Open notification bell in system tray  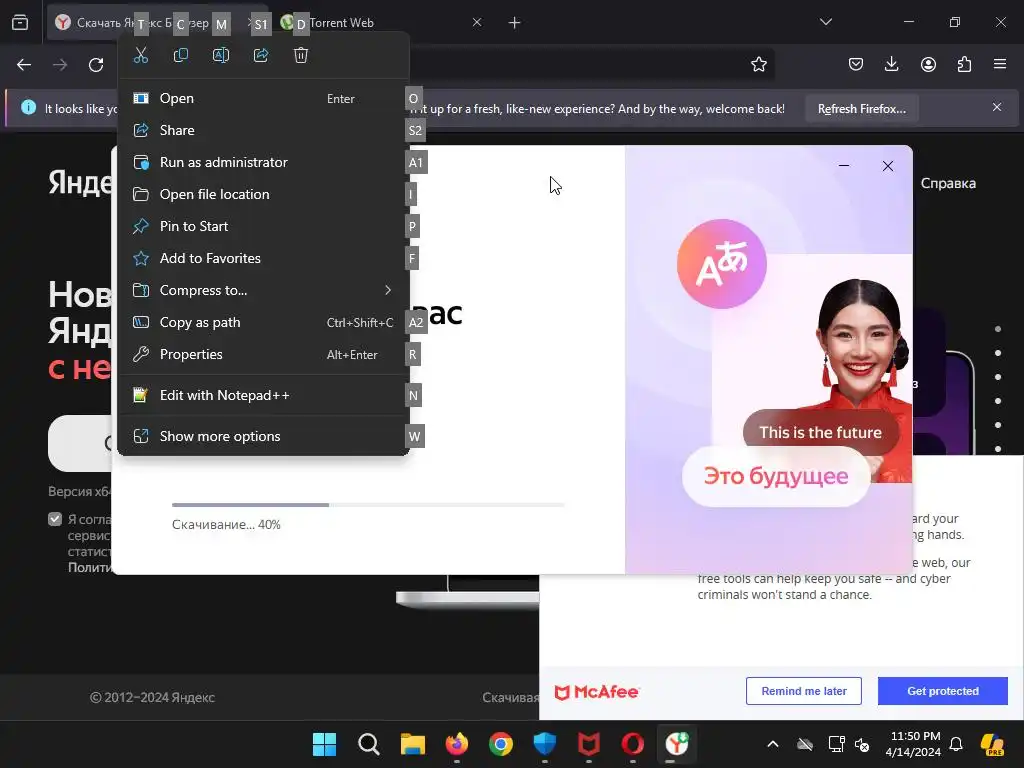click(x=956, y=744)
